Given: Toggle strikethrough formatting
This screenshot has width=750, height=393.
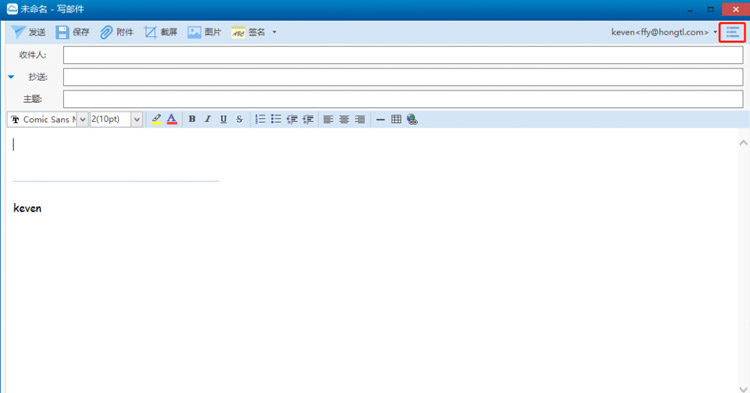Looking at the screenshot, I should (239, 119).
